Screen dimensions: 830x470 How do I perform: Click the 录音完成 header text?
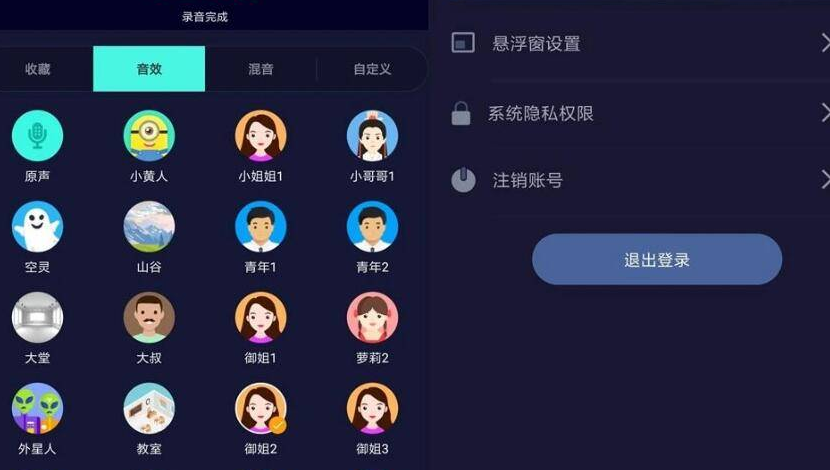205,17
